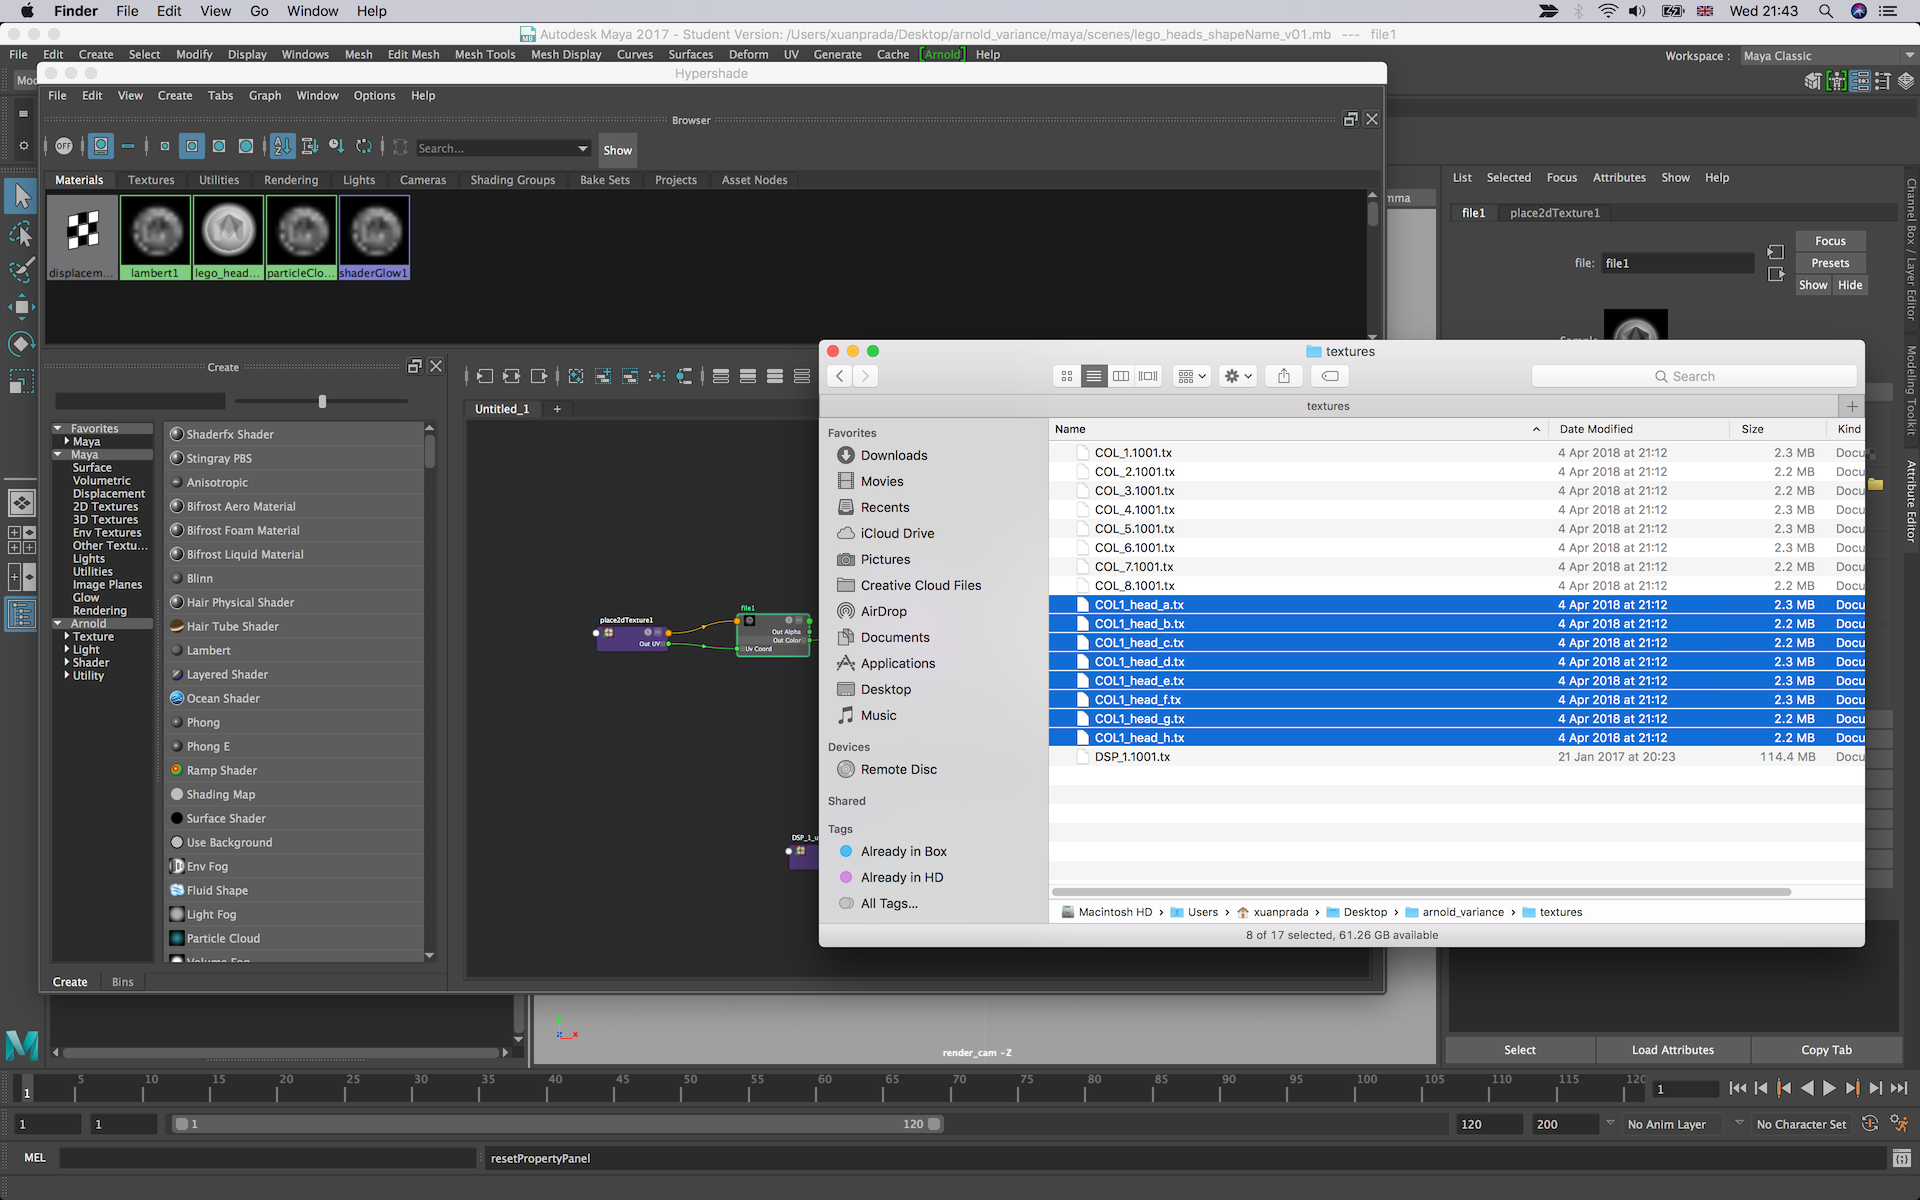
Task: Click Desktop in Finder path bar
Action: click(1356, 912)
